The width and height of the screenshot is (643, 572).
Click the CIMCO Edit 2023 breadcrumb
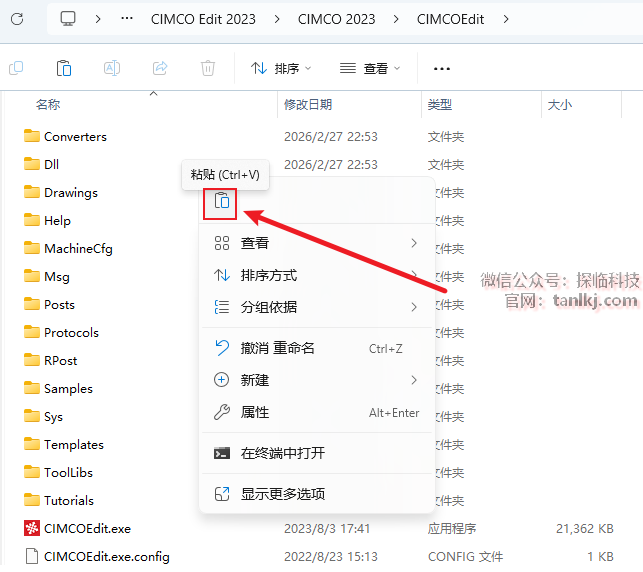tap(203, 19)
